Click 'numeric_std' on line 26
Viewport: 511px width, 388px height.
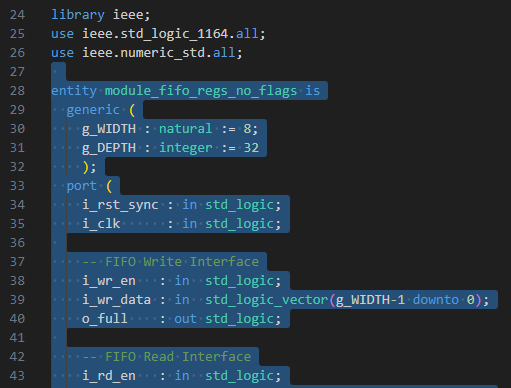[162, 53]
